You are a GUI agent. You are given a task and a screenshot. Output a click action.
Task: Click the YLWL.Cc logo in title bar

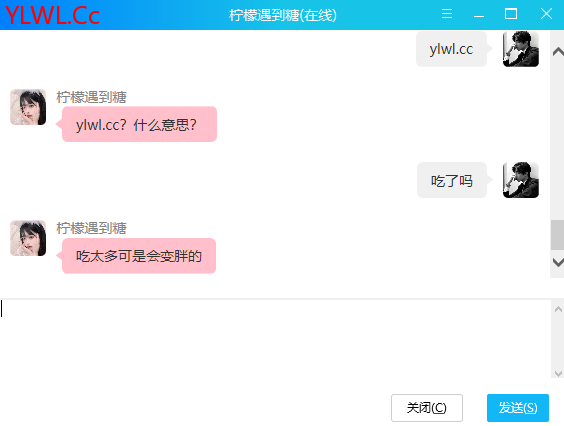52,15
